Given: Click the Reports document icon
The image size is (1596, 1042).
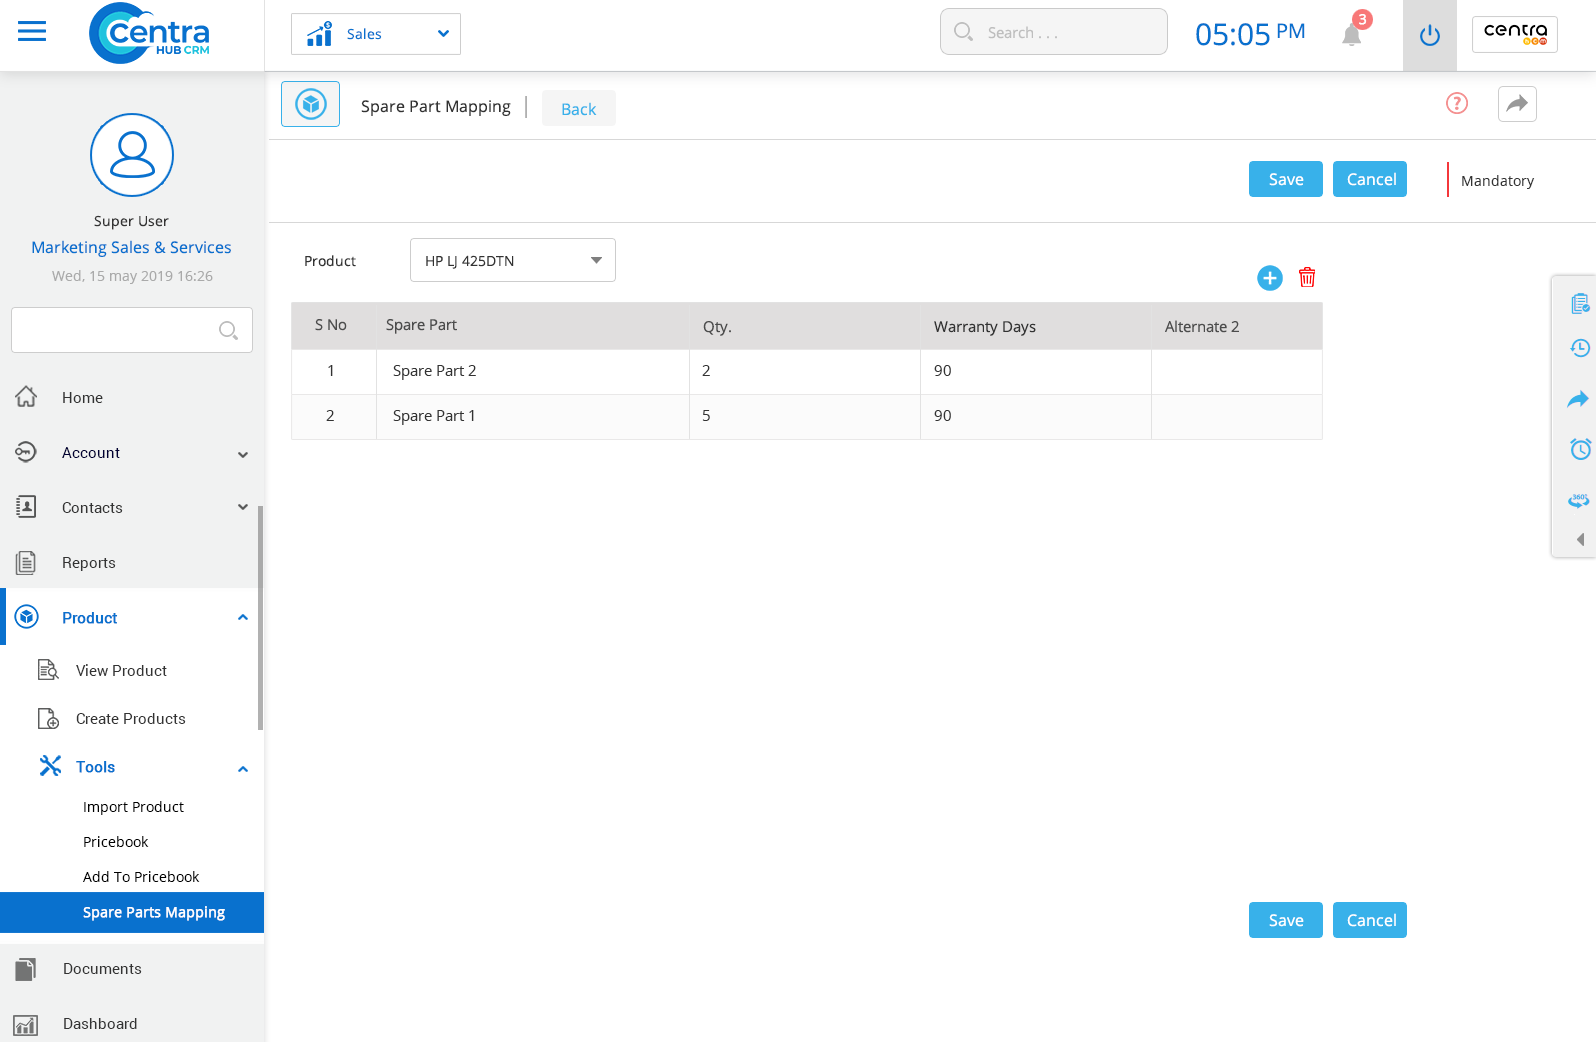Looking at the screenshot, I should click(26, 563).
